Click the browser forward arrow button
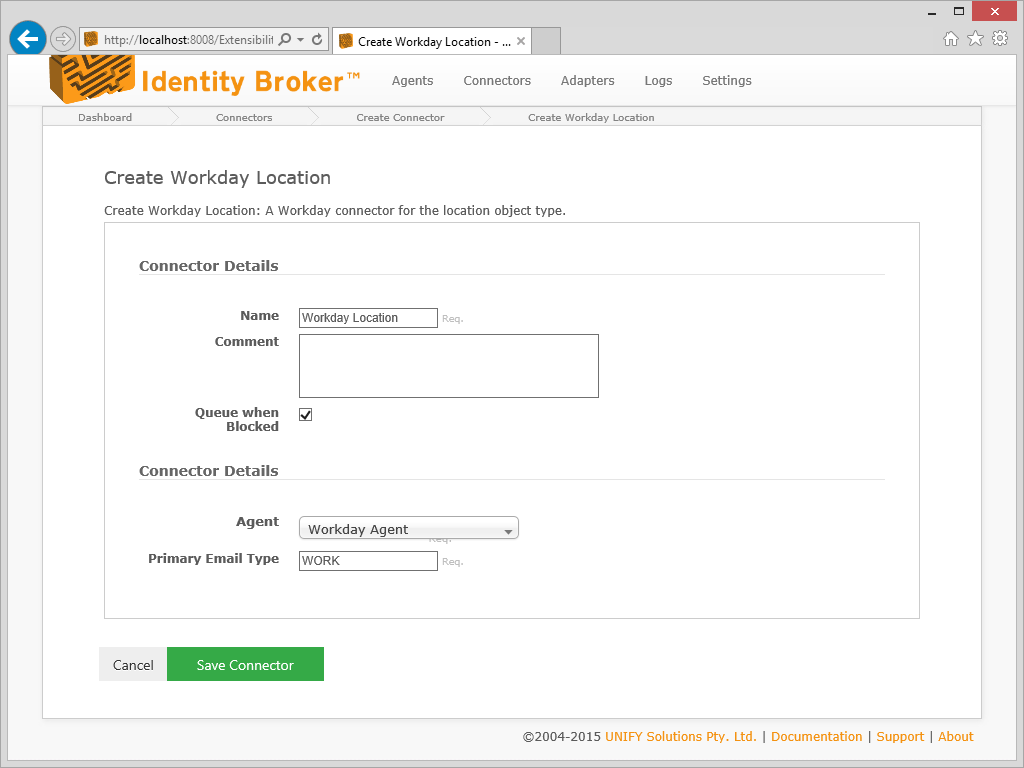This screenshot has height=768, width=1024. [x=63, y=39]
